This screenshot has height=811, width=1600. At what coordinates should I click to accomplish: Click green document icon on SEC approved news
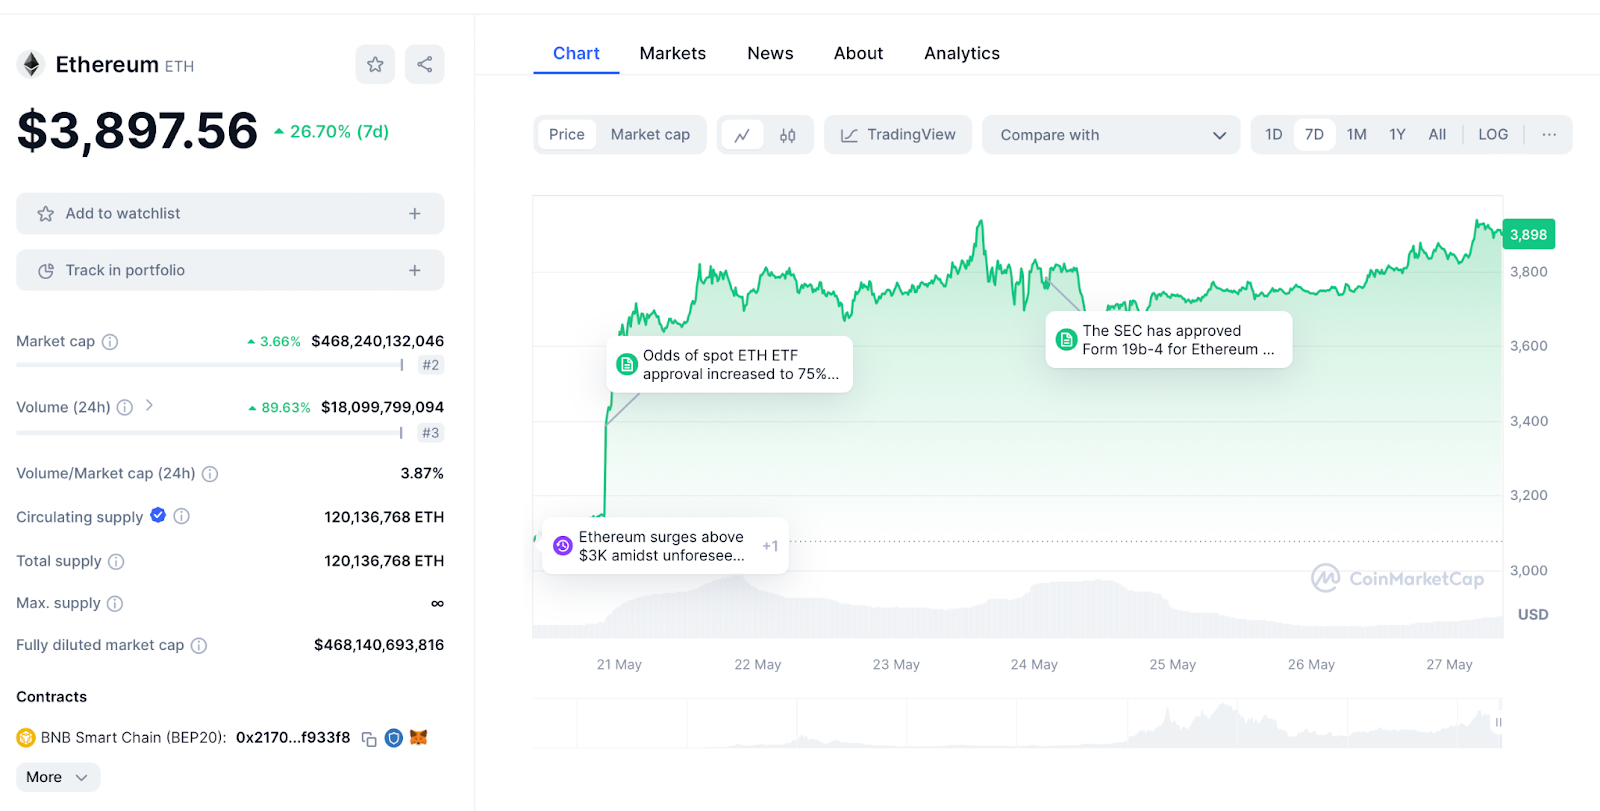click(1067, 340)
